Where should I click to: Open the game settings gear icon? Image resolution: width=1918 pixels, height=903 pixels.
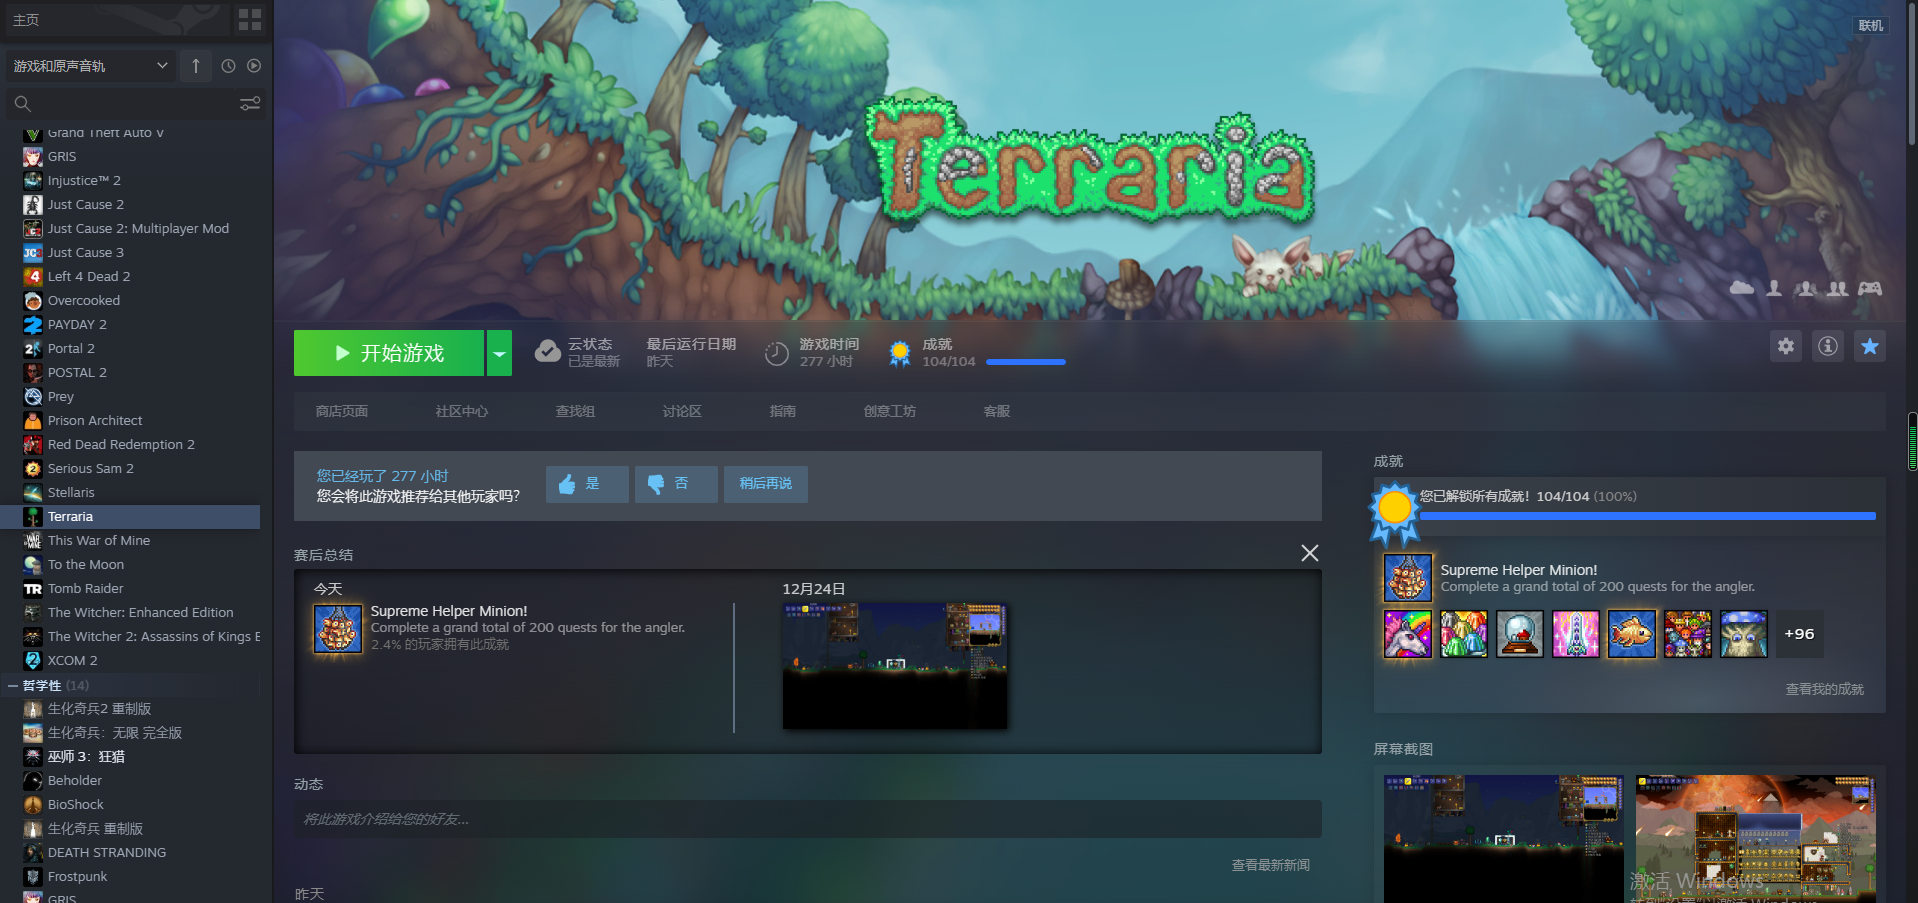point(1785,346)
